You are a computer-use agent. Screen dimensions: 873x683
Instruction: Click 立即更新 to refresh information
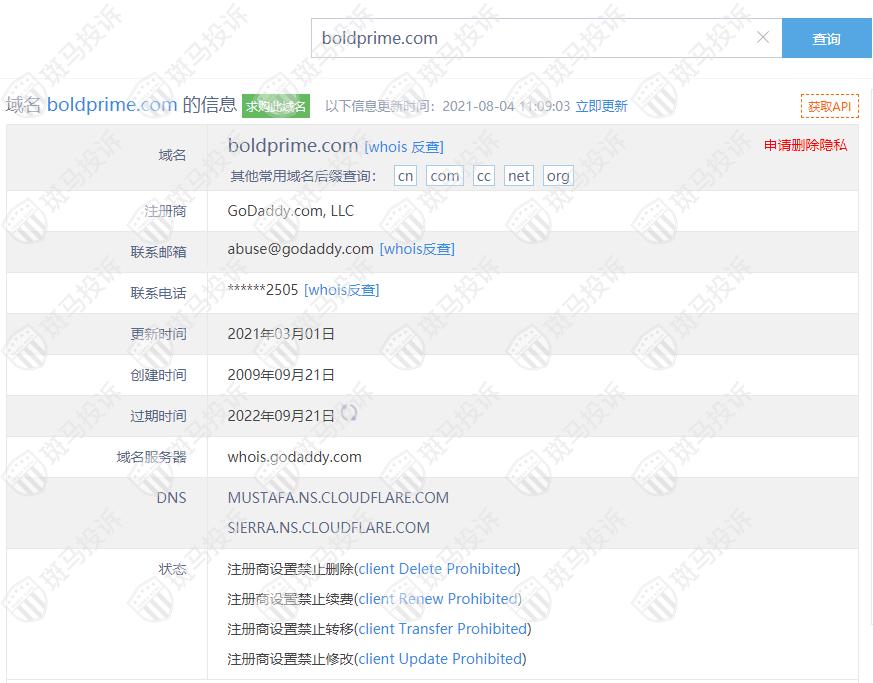pyautogui.click(x=601, y=106)
